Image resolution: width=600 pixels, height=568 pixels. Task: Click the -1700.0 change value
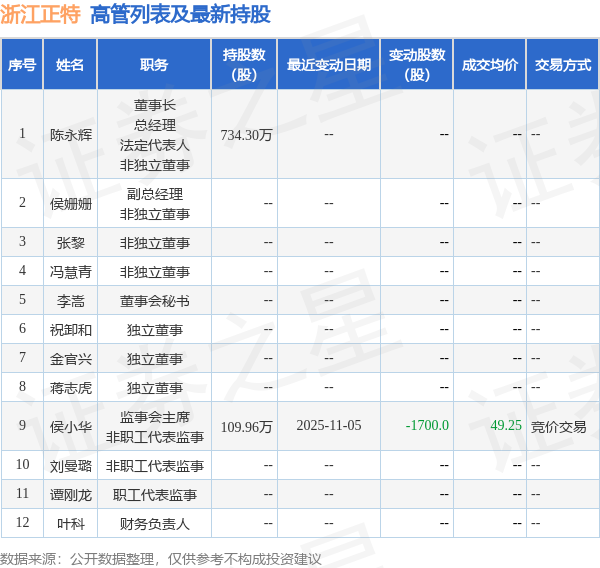point(427,426)
